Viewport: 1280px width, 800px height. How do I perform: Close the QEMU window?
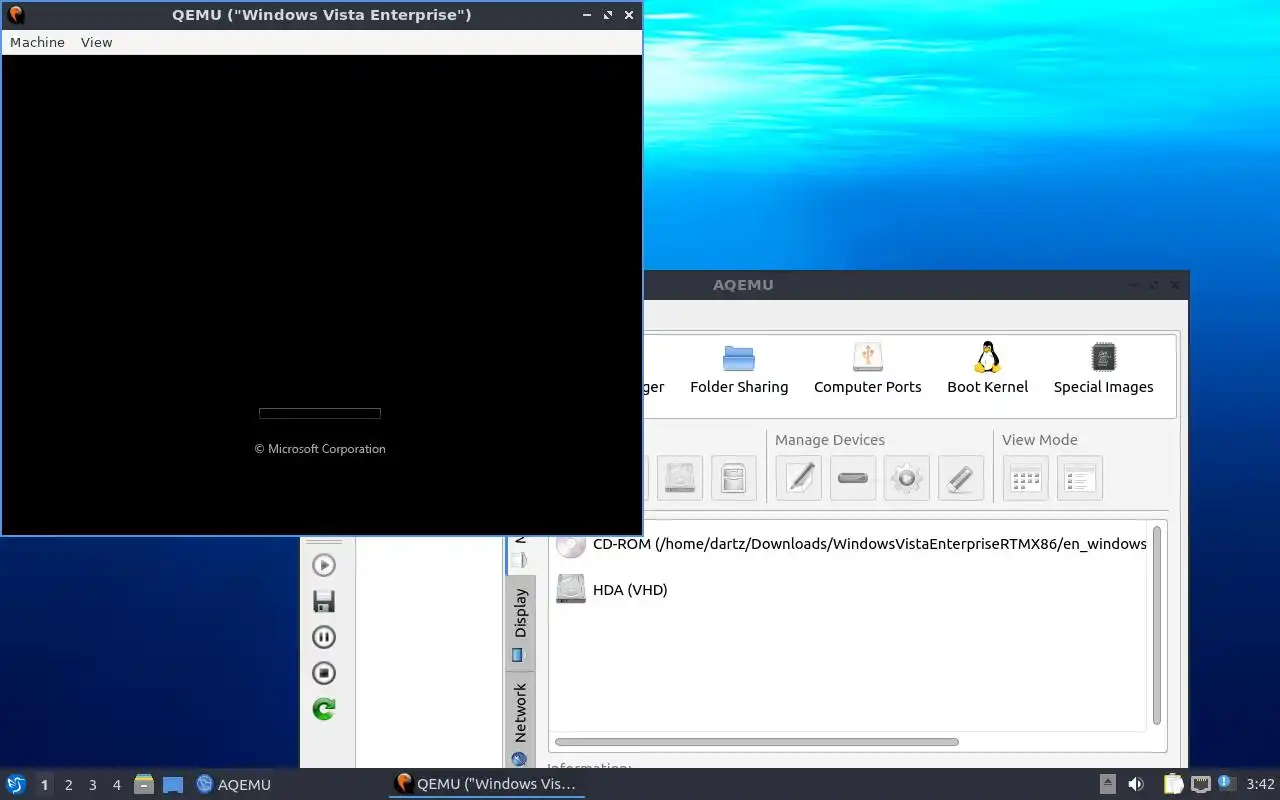(x=628, y=15)
